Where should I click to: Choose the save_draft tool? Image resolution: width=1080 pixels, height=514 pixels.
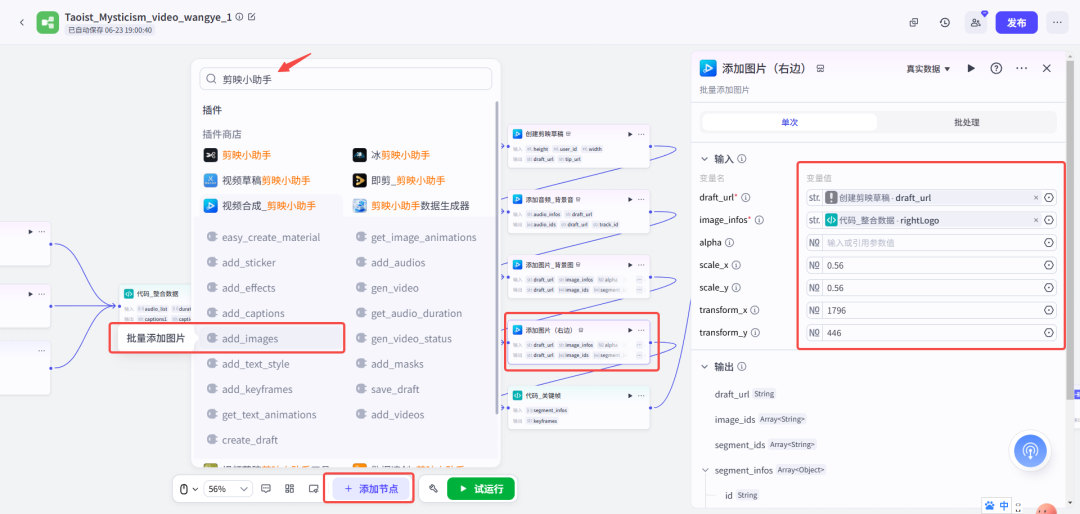click(395, 389)
